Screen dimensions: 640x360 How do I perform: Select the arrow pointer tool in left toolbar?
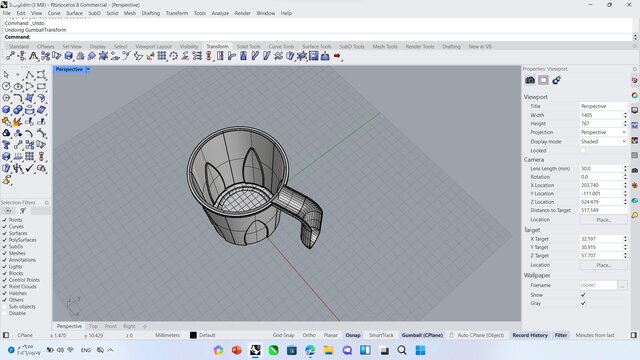click(6, 75)
